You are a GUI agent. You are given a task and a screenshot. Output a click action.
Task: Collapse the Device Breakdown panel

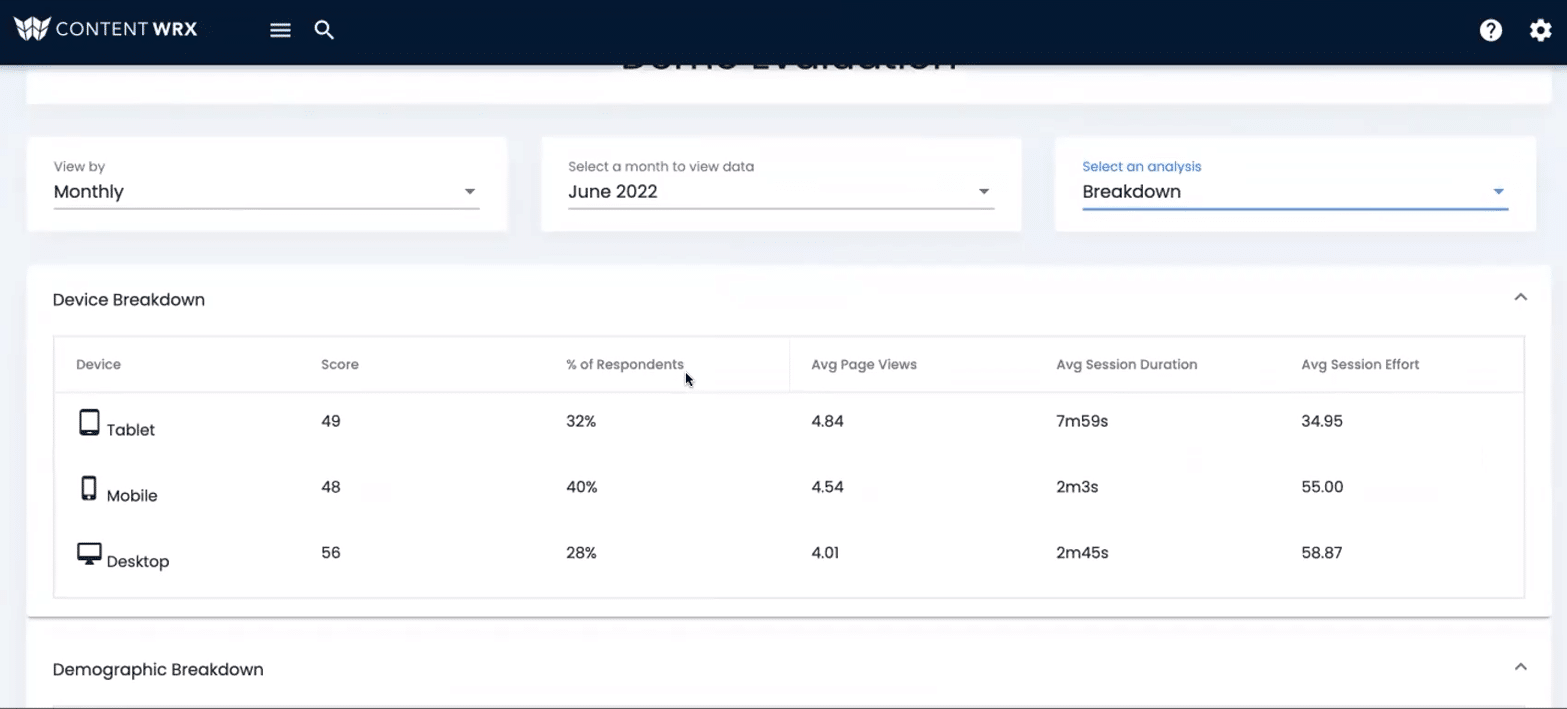coord(1520,297)
